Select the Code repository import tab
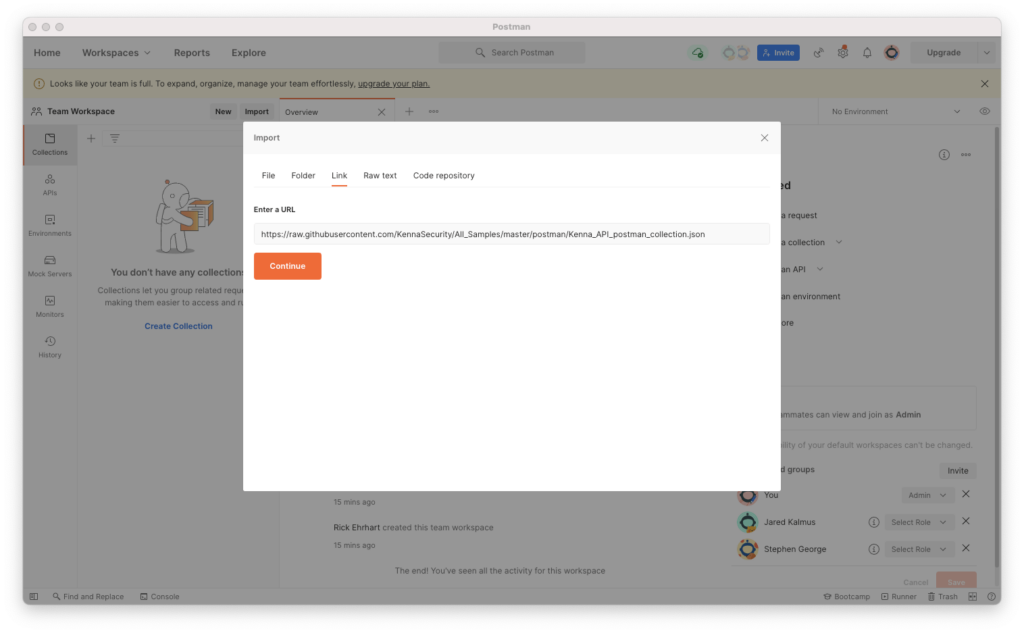This screenshot has width=1024, height=633. 443,176
